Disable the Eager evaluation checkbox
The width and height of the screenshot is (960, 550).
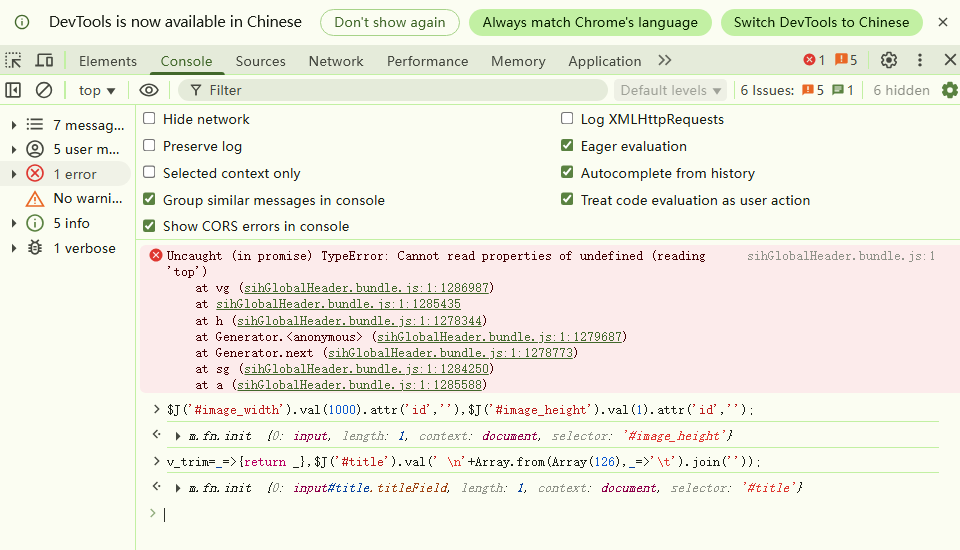click(568, 146)
